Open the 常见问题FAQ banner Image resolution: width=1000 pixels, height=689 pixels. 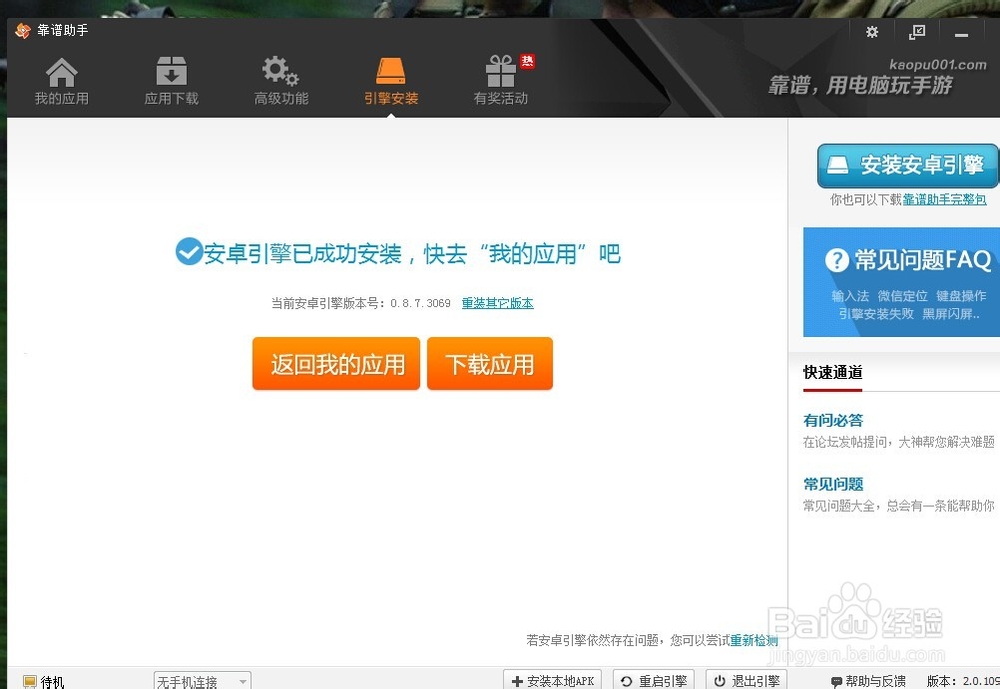pyautogui.click(x=902, y=281)
